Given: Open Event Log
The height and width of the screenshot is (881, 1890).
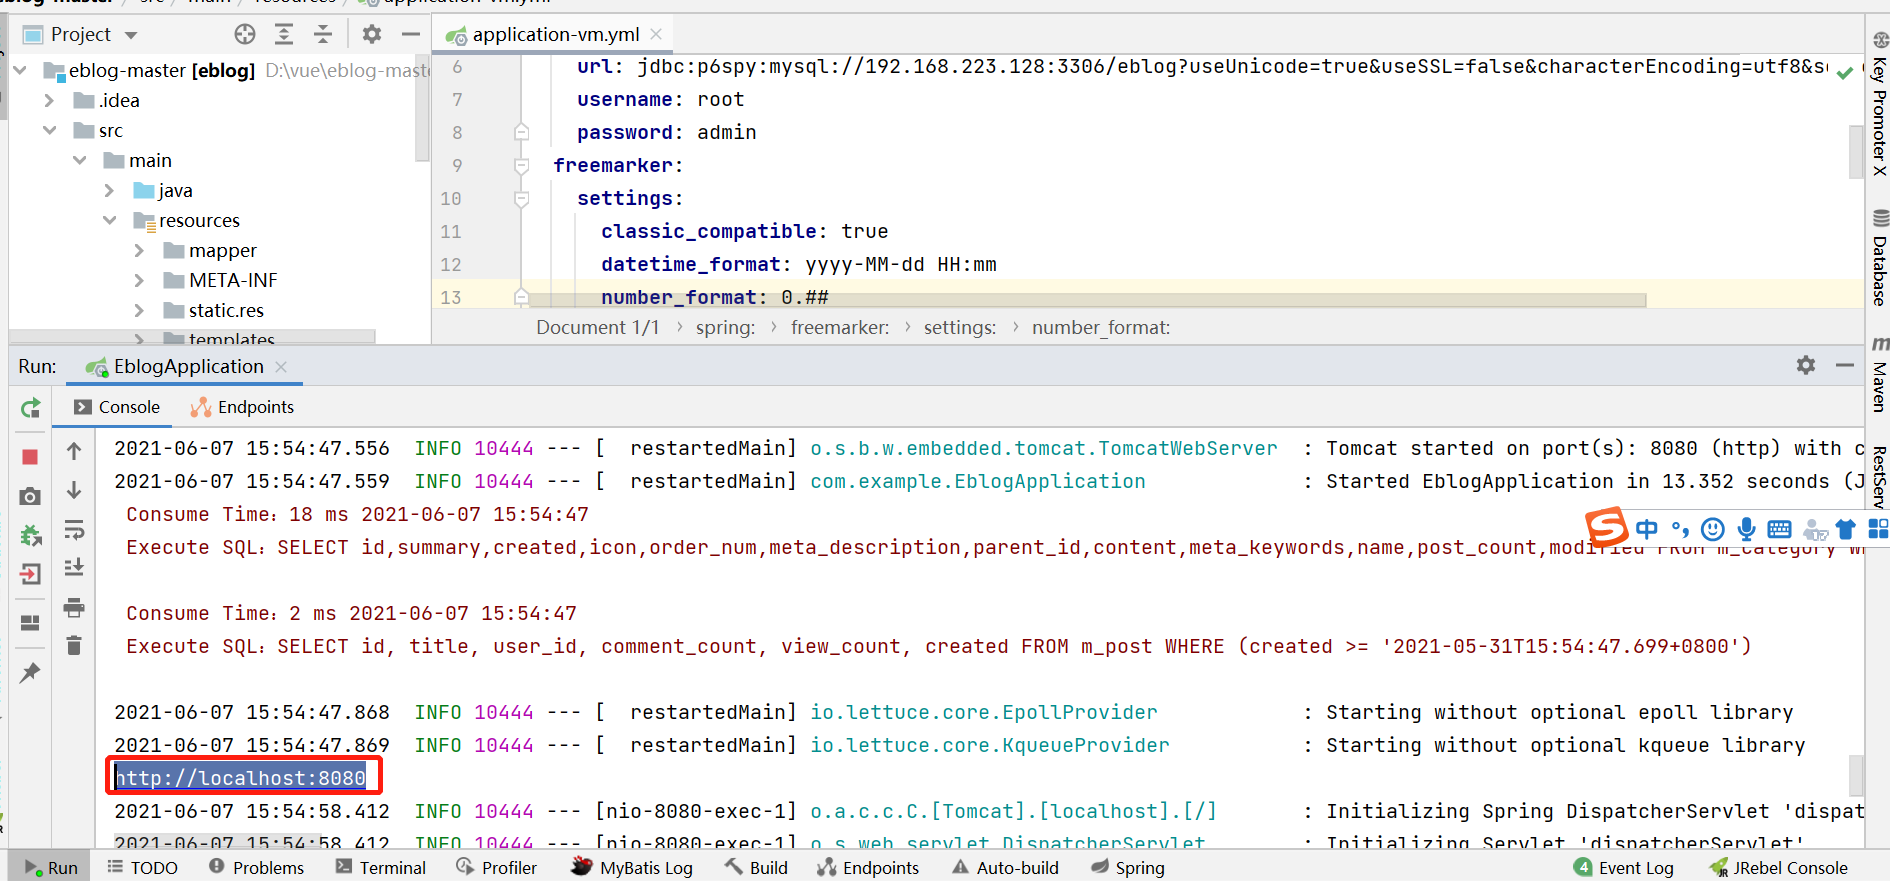Looking at the screenshot, I should point(1624,867).
